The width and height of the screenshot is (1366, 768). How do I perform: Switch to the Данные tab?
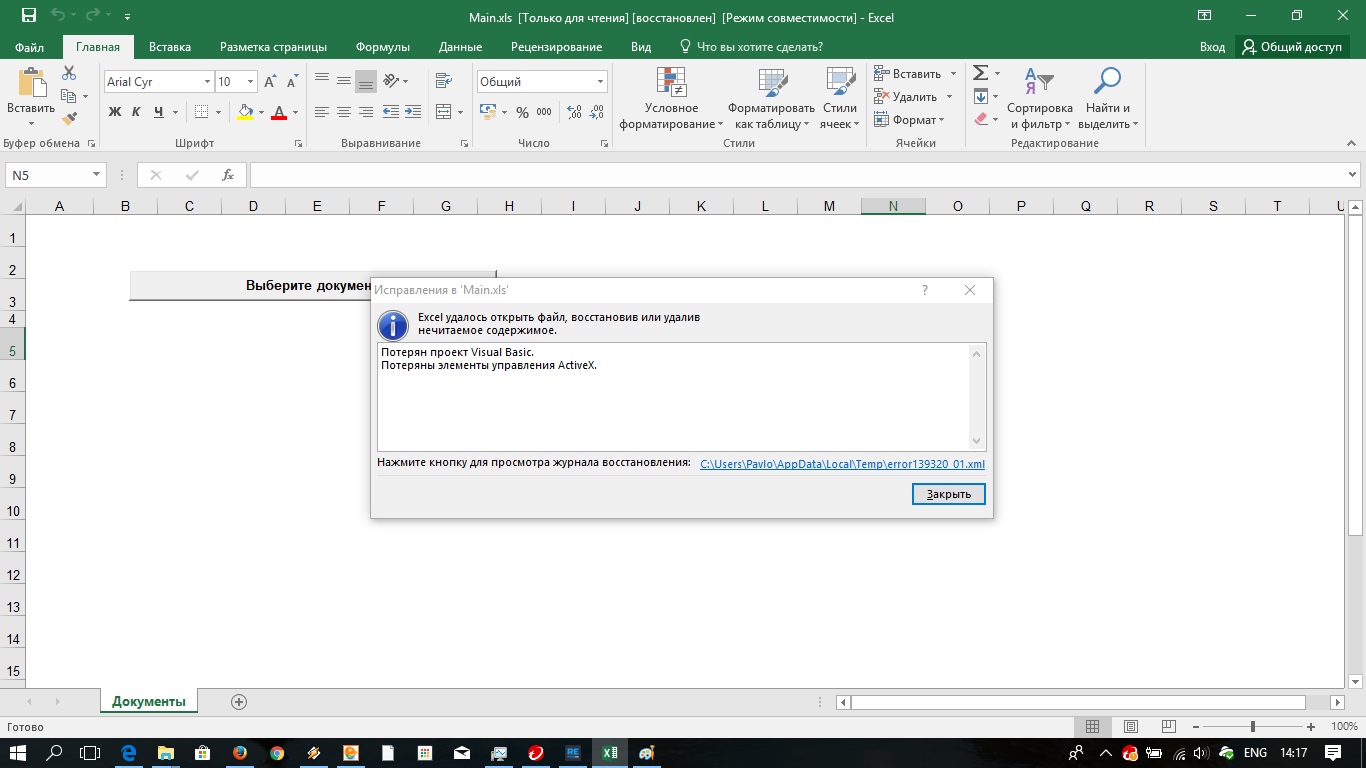point(460,47)
